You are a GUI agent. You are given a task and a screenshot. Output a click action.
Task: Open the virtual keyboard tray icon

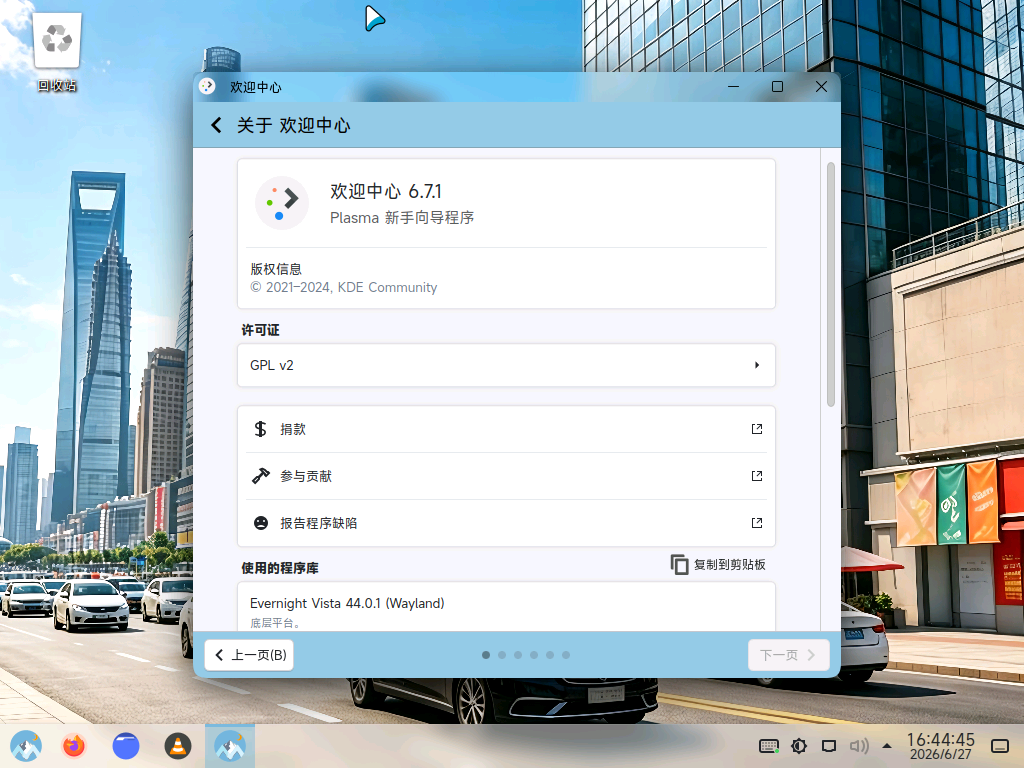[x=769, y=746]
